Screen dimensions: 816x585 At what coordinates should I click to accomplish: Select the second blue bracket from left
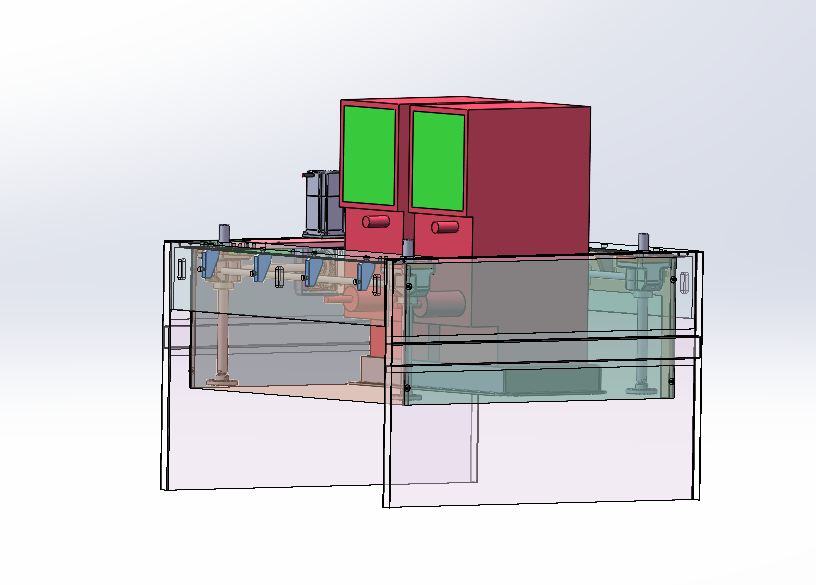[263, 268]
